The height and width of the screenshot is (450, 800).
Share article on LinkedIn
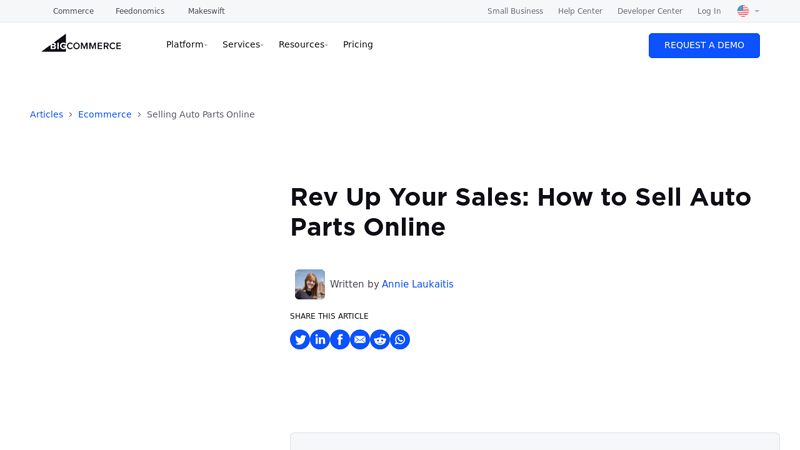click(320, 340)
